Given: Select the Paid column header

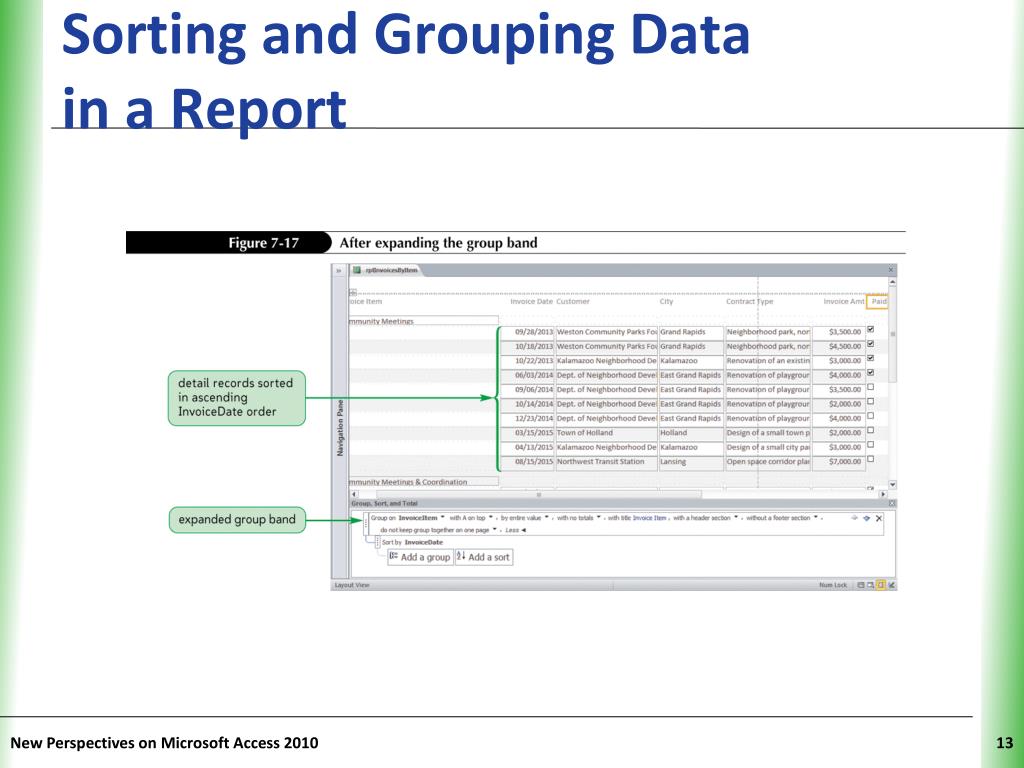Looking at the screenshot, I should point(879,302).
